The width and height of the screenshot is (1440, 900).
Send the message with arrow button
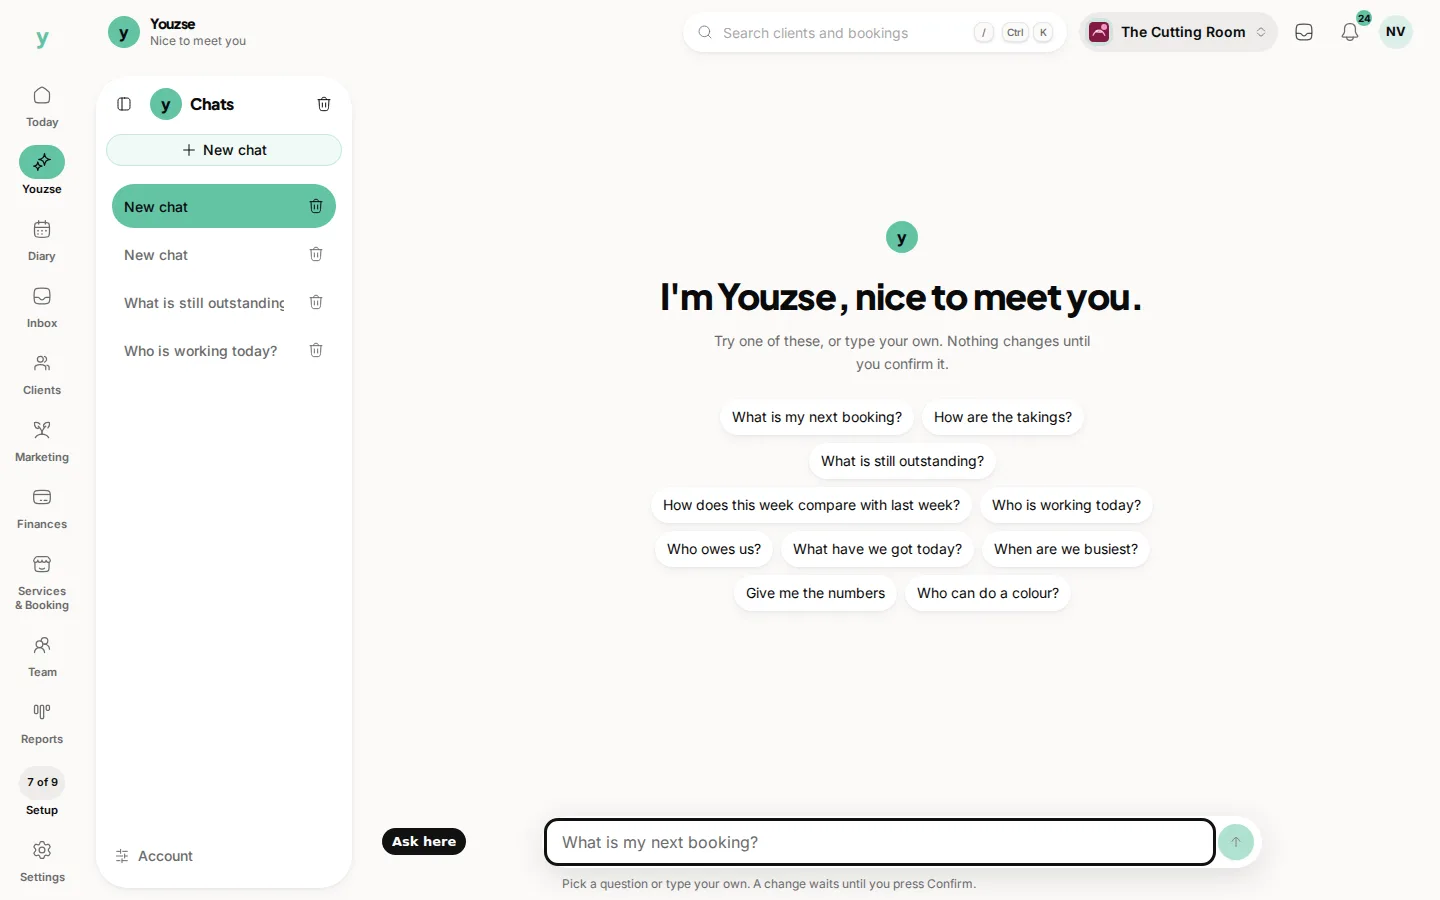click(1236, 842)
